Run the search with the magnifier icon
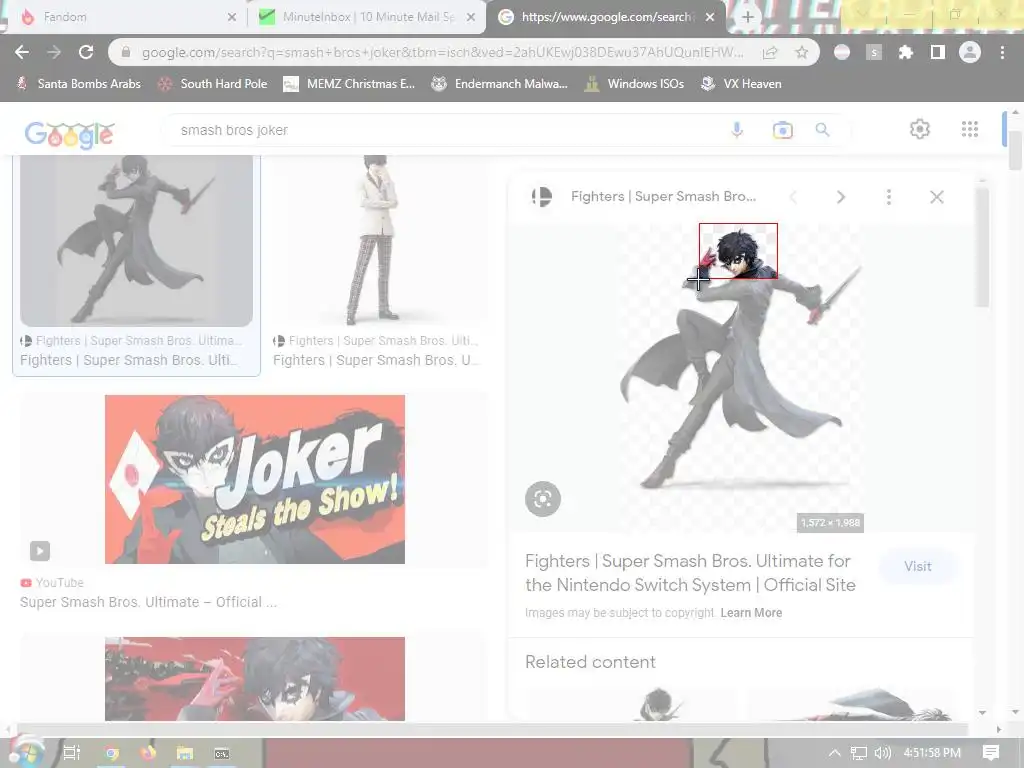The image size is (1024, 768). [822, 130]
